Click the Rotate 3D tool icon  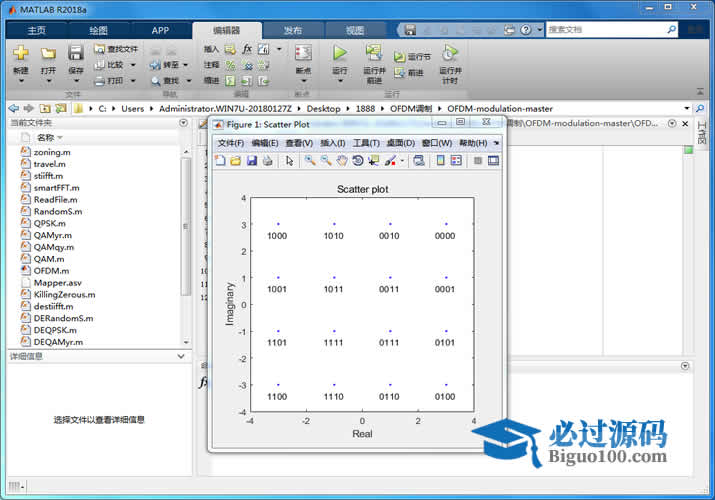click(357, 160)
